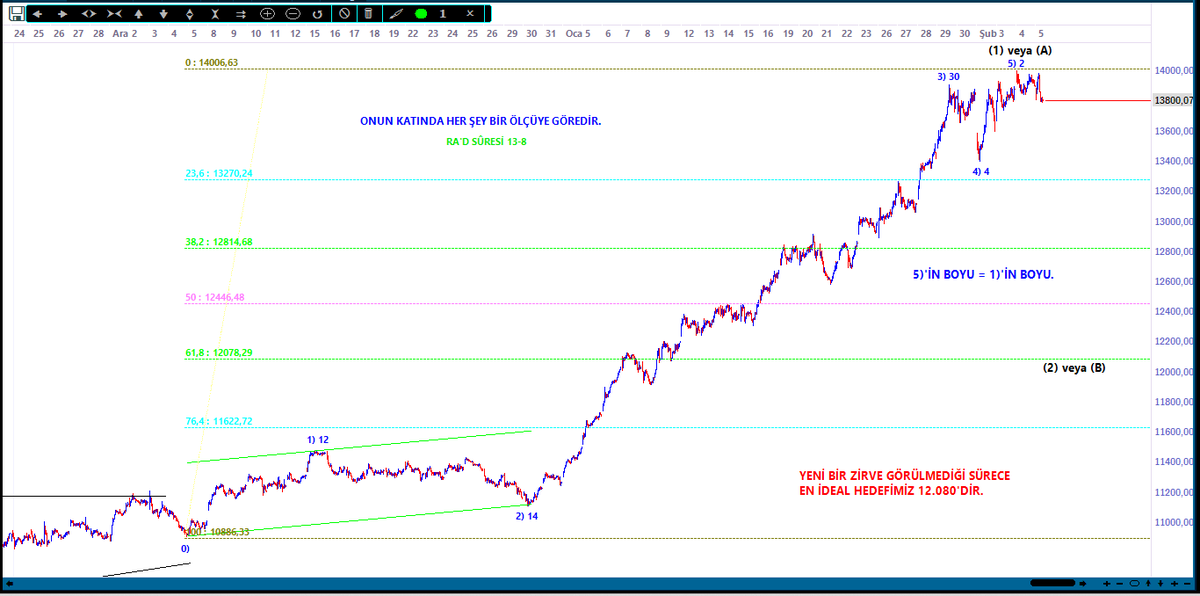Click the 12000,00 price axis label
Image resolution: width=1200 pixels, height=596 pixels.
tap(1175, 372)
